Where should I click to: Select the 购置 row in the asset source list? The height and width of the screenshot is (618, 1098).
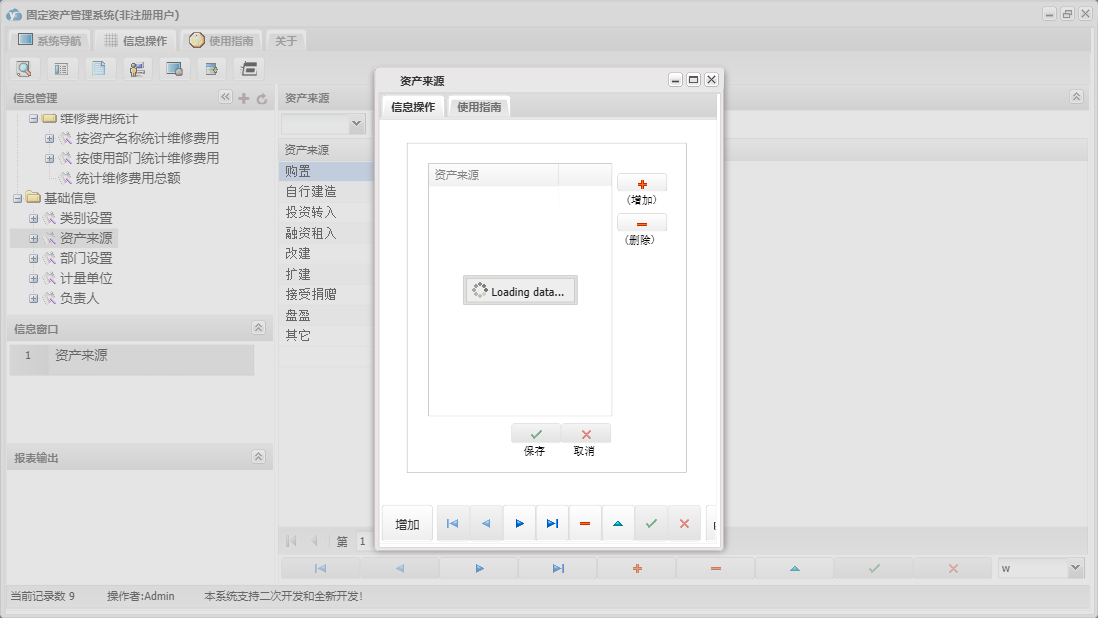tap(310, 170)
